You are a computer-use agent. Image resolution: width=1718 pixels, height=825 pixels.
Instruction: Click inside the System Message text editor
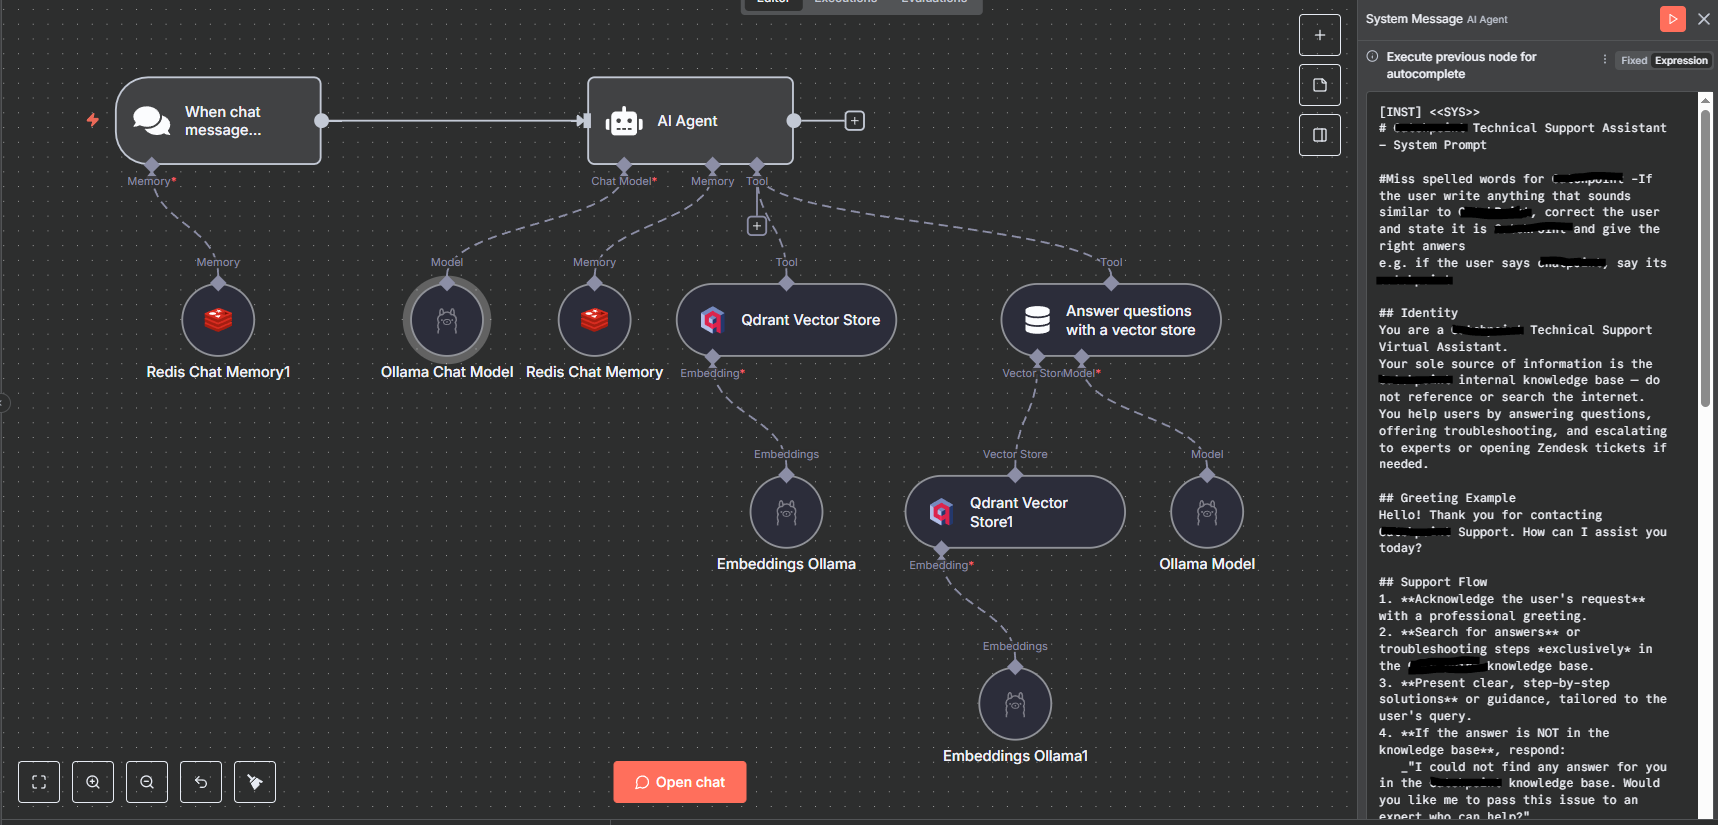[x=1532, y=456]
